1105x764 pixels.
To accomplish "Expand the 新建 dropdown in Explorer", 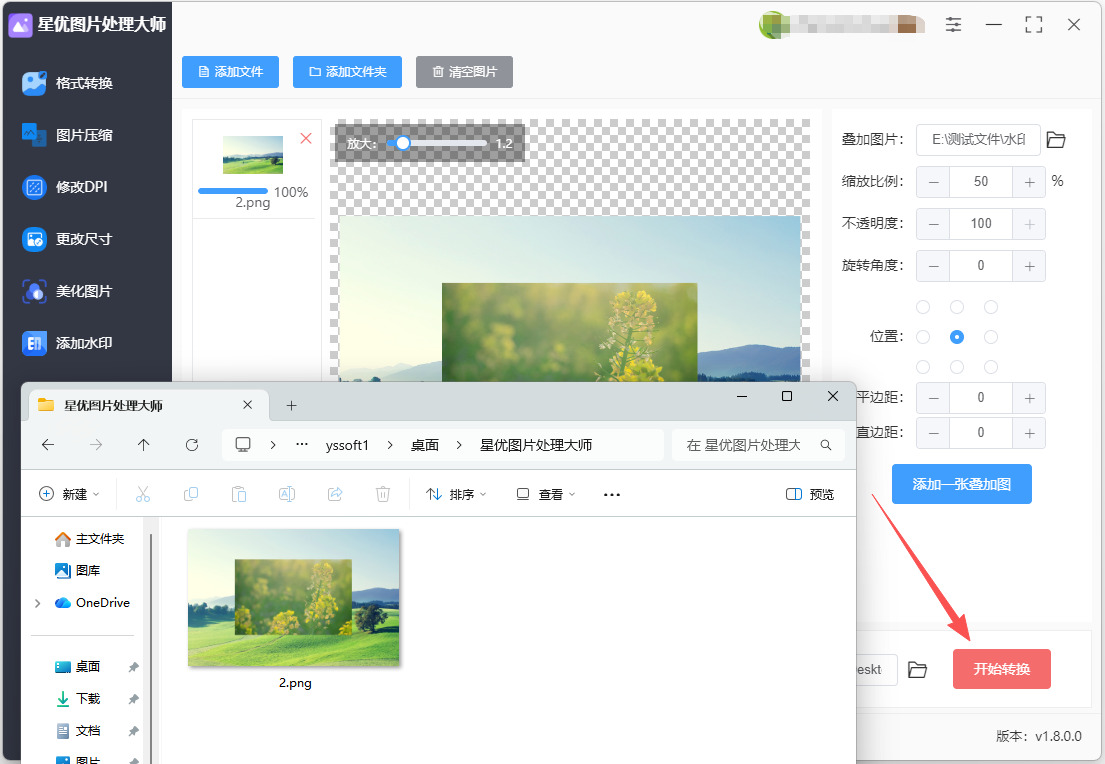I will pyautogui.click(x=69, y=494).
